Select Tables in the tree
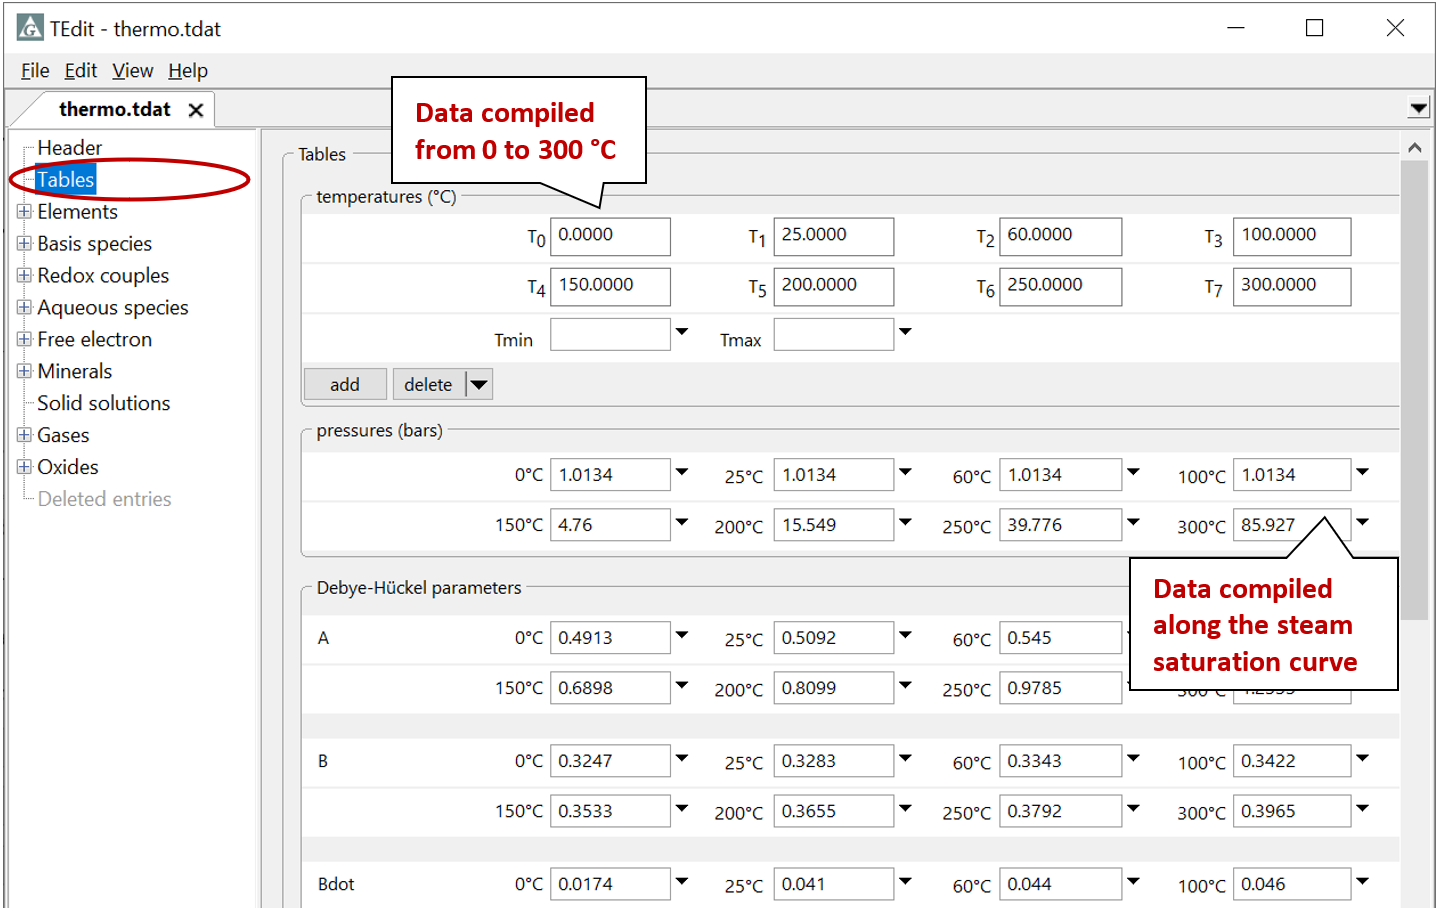Viewport: 1440px width, 911px height. [66, 180]
